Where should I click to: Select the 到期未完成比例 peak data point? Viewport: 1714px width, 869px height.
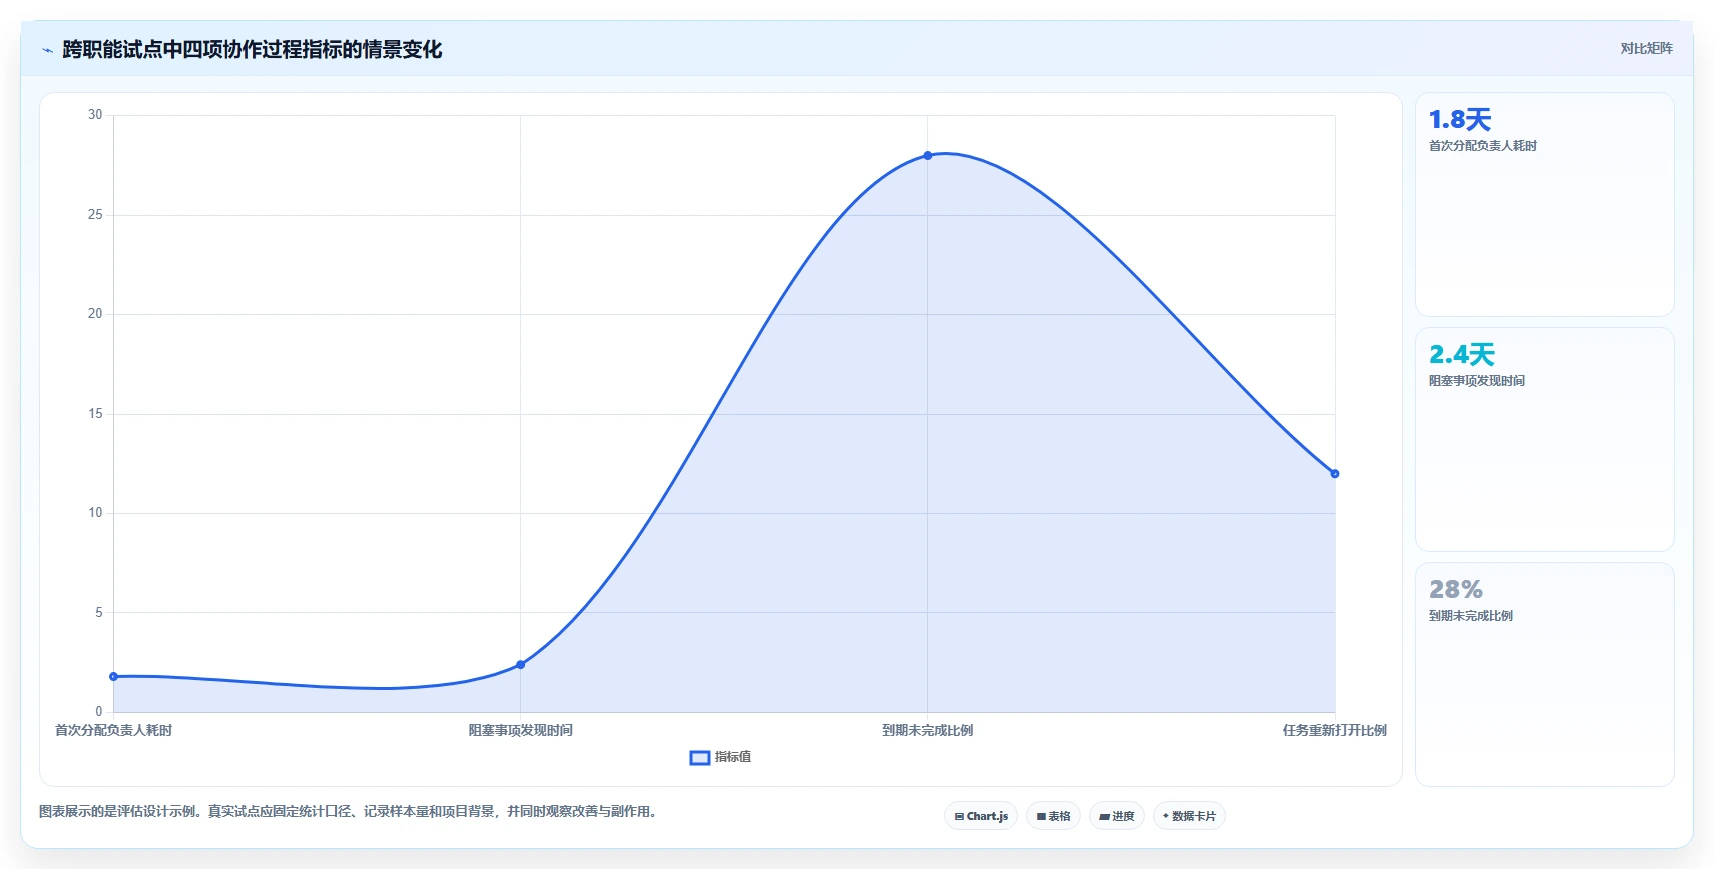928,155
